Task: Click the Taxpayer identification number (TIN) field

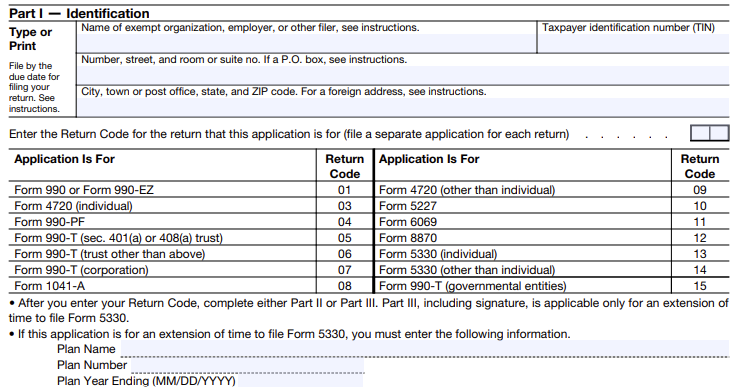Action: (633, 43)
